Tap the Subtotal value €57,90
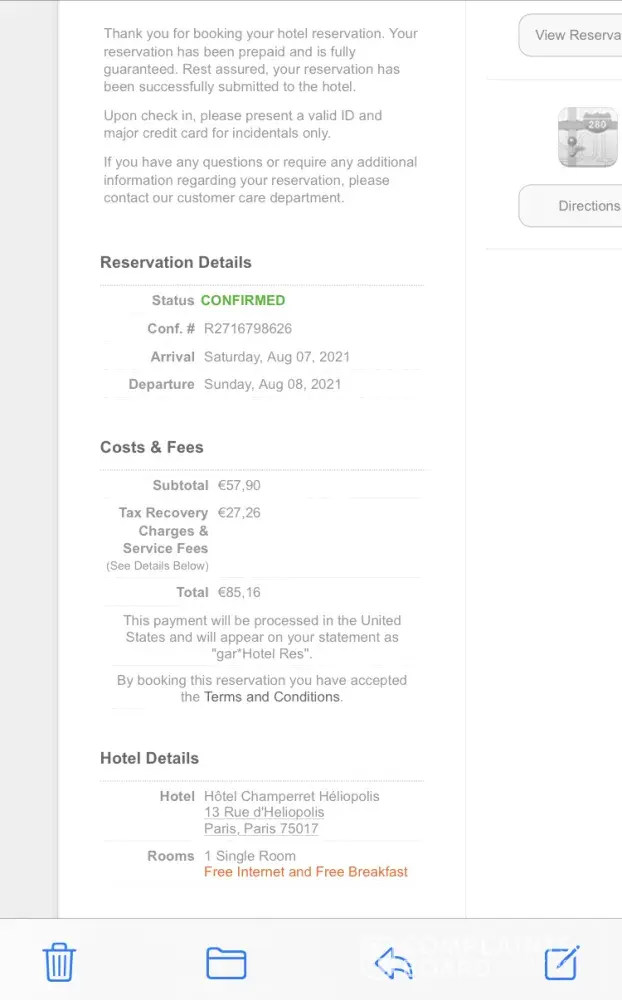The image size is (622, 1000). (239, 486)
